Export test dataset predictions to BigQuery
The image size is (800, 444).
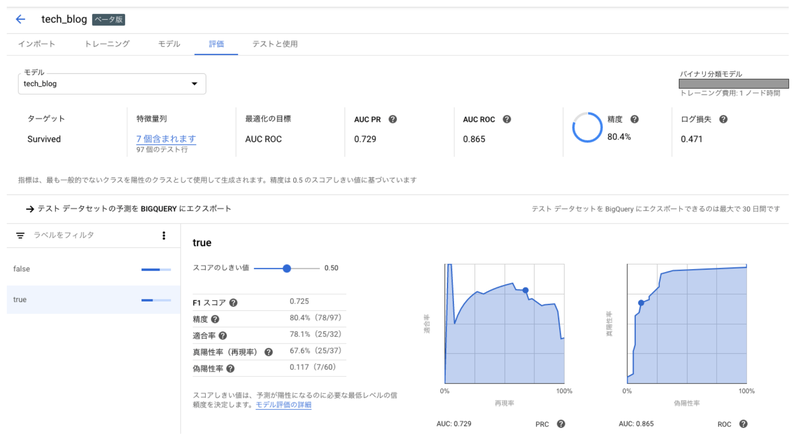tap(130, 209)
